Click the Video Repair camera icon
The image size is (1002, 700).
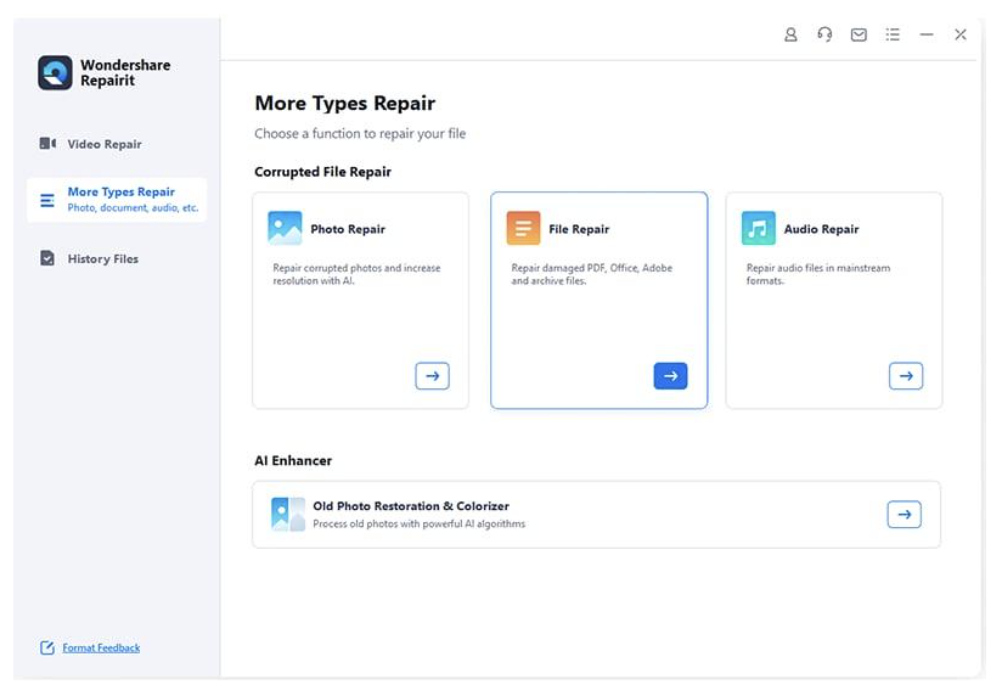pyautogui.click(x=47, y=143)
